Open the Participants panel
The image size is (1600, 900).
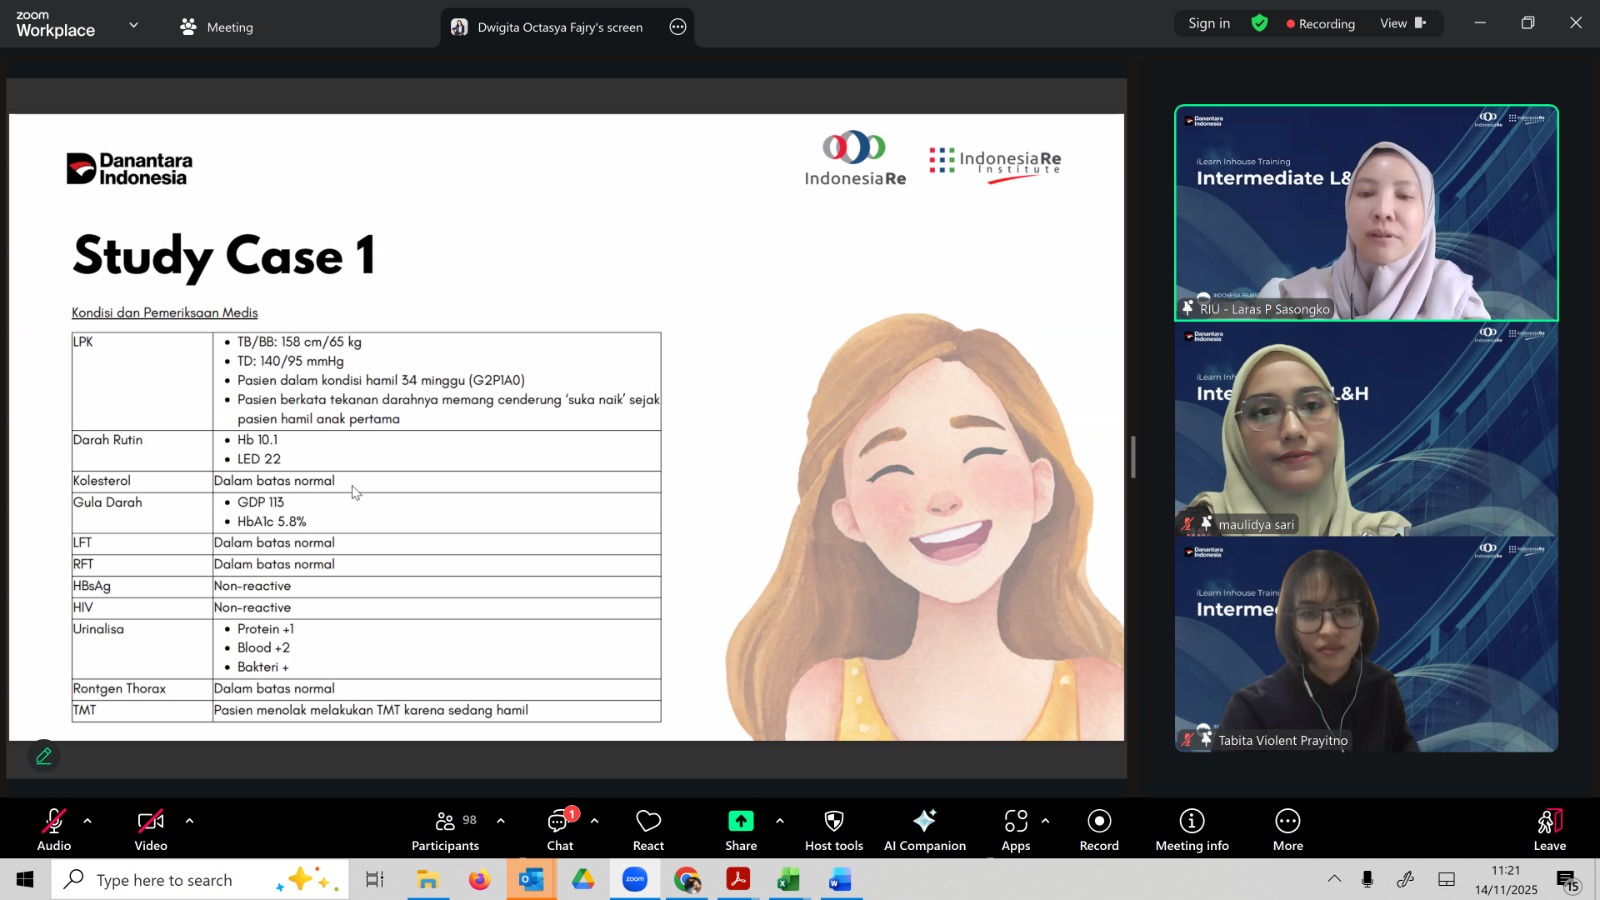coord(445,830)
